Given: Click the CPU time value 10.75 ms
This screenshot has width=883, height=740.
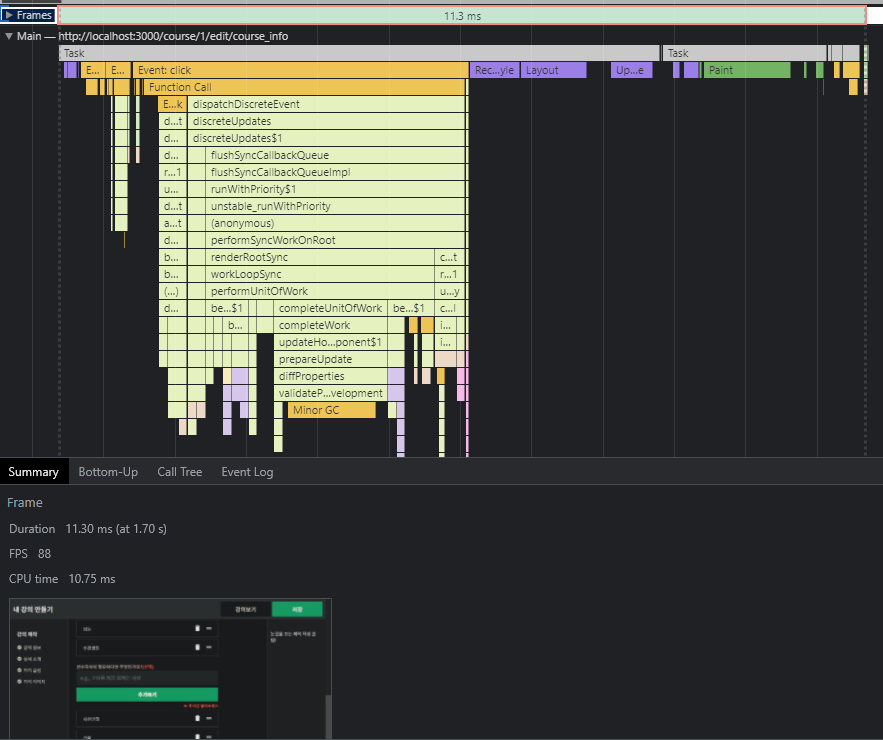Looking at the screenshot, I should [92, 579].
